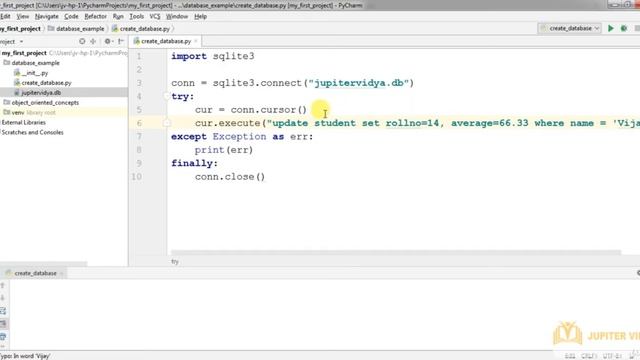The image size is (640, 360).
Task: Start debugging with the green bug icon
Action: [x=624, y=28]
